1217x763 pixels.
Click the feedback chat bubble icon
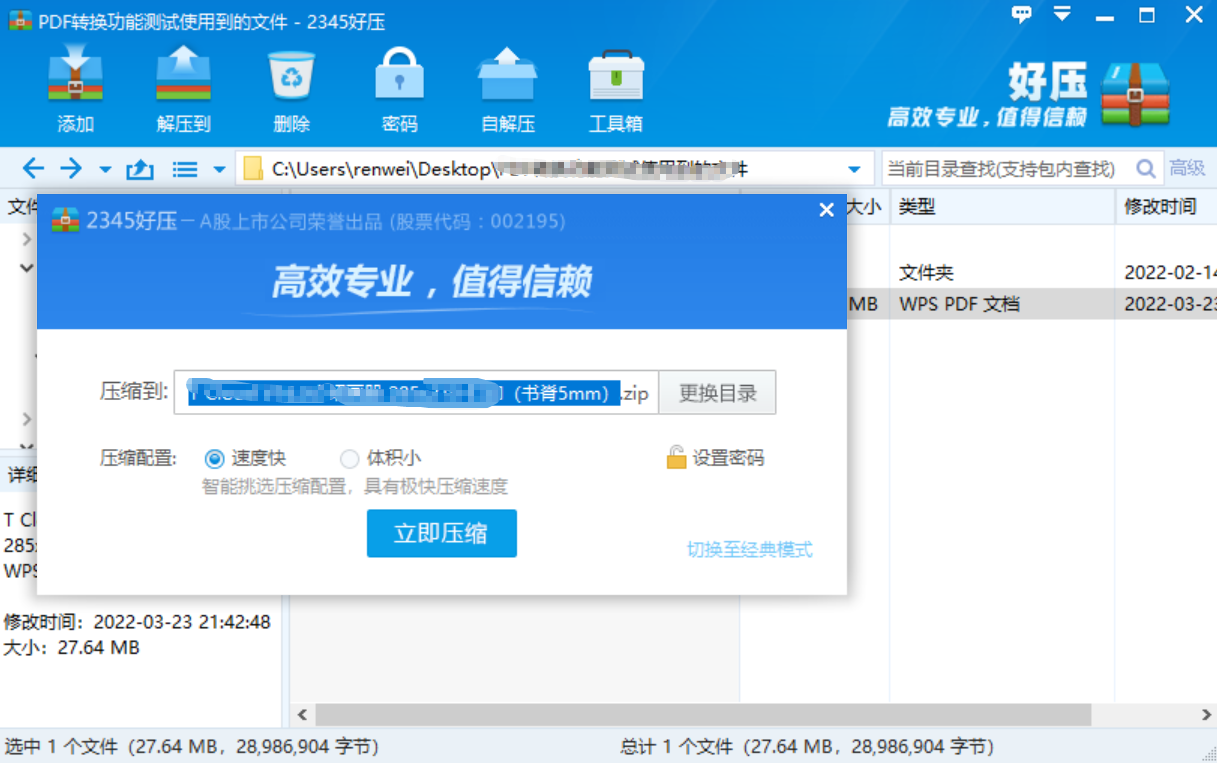click(x=1022, y=14)
